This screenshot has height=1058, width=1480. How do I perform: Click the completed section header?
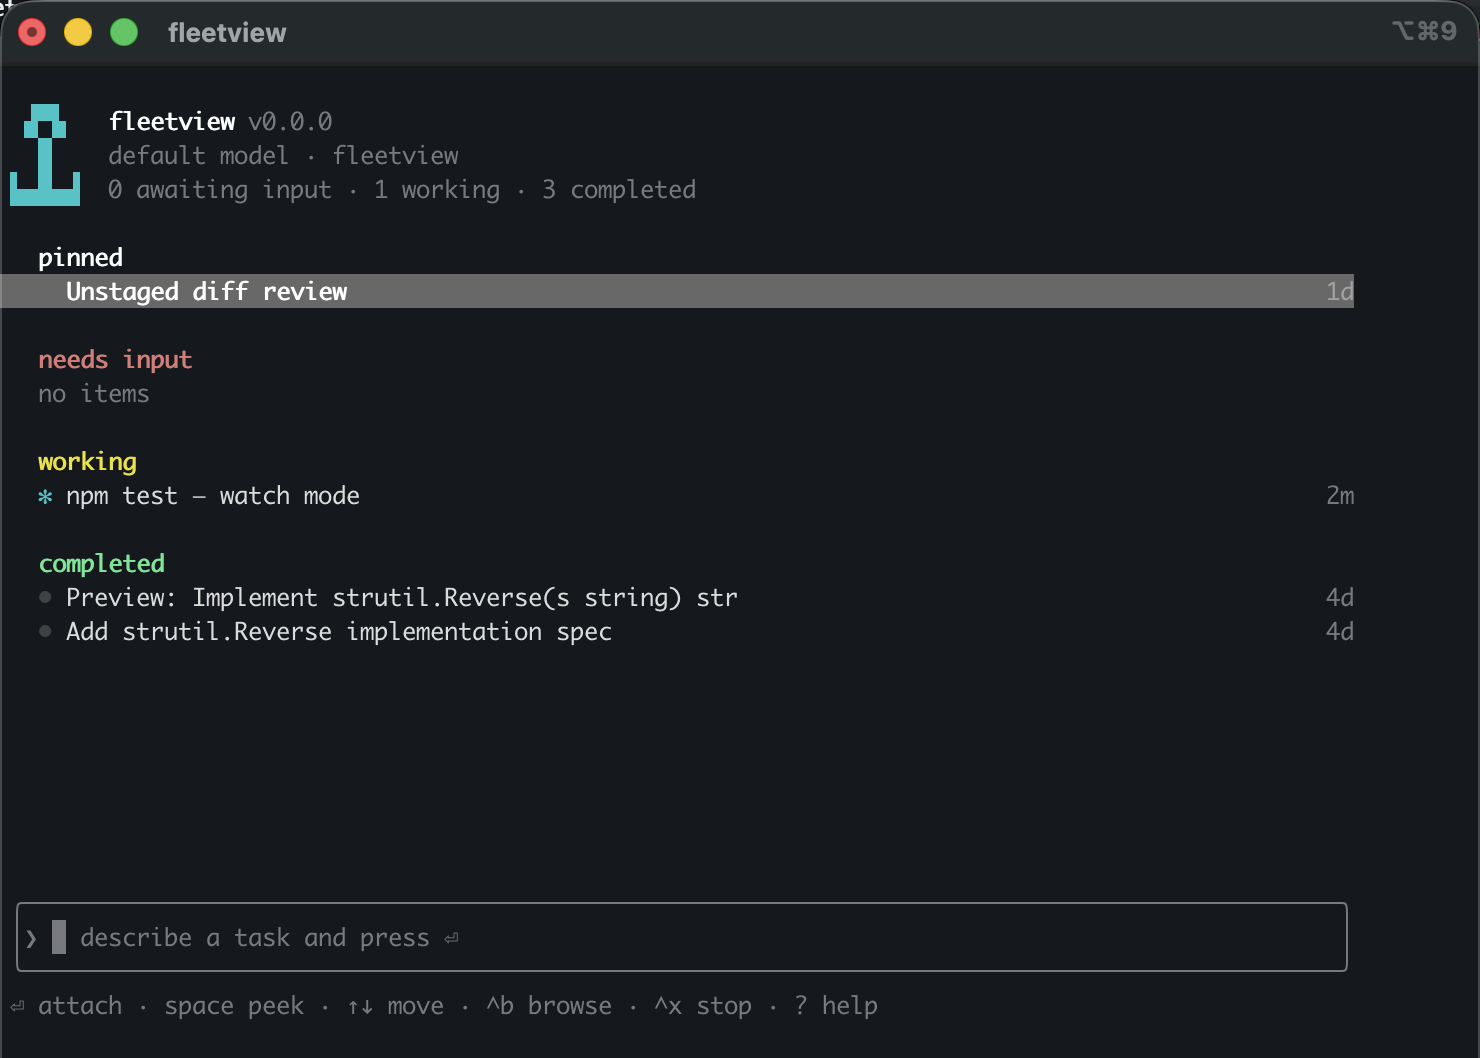101,564
